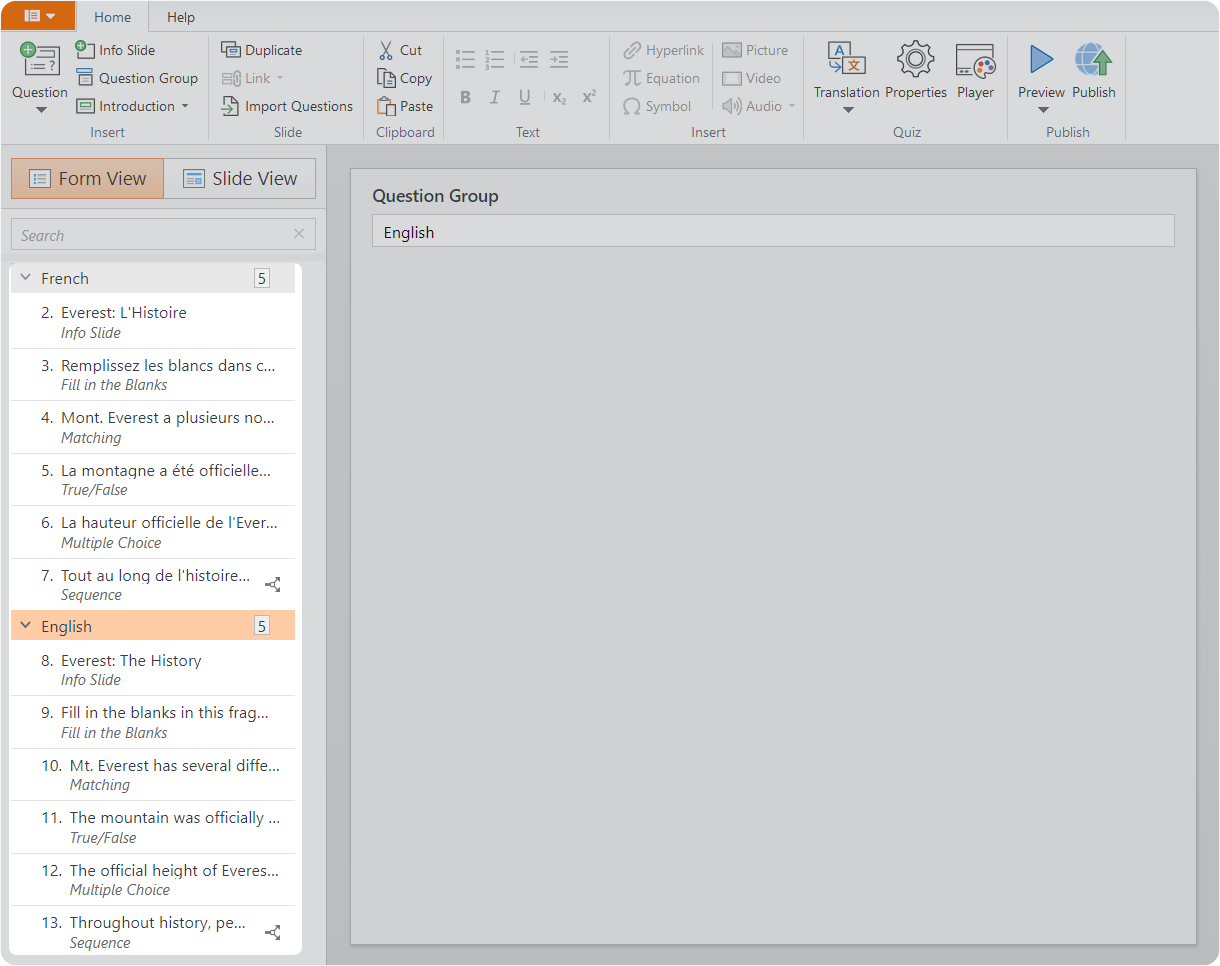Image resolution: width=1220 pixels, height=966 pixels.
Task: Open quiz Properties gear
Action: coord(915,60)
